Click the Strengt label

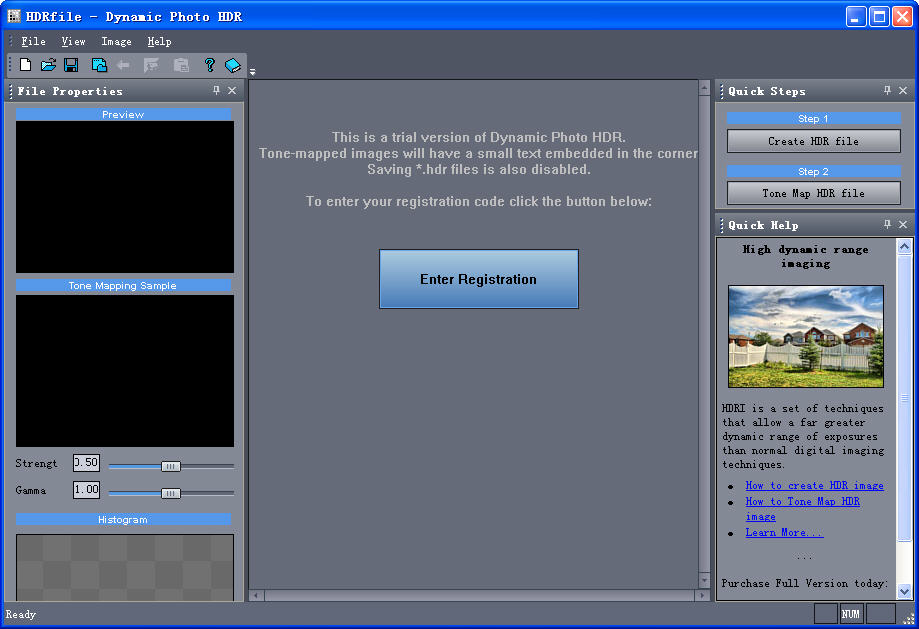[36, 463]
